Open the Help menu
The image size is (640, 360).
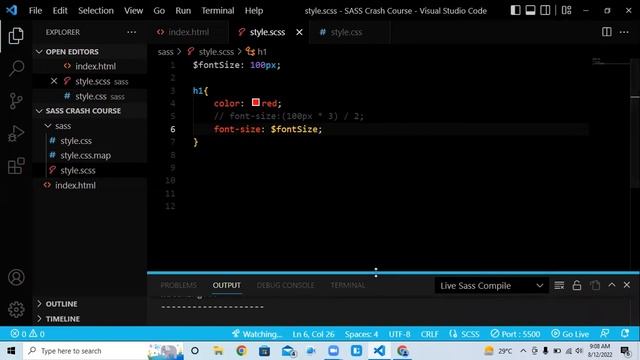point(254,11)
